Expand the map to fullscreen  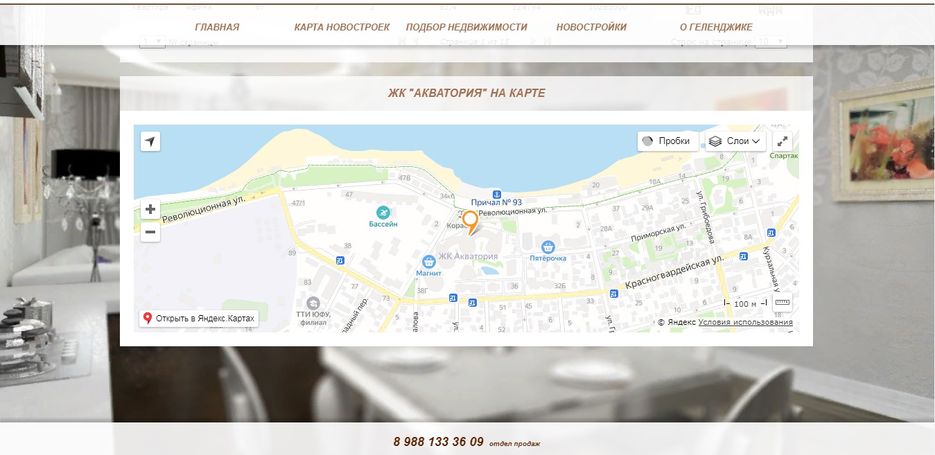pyautogui.click(x=782, y=141)
